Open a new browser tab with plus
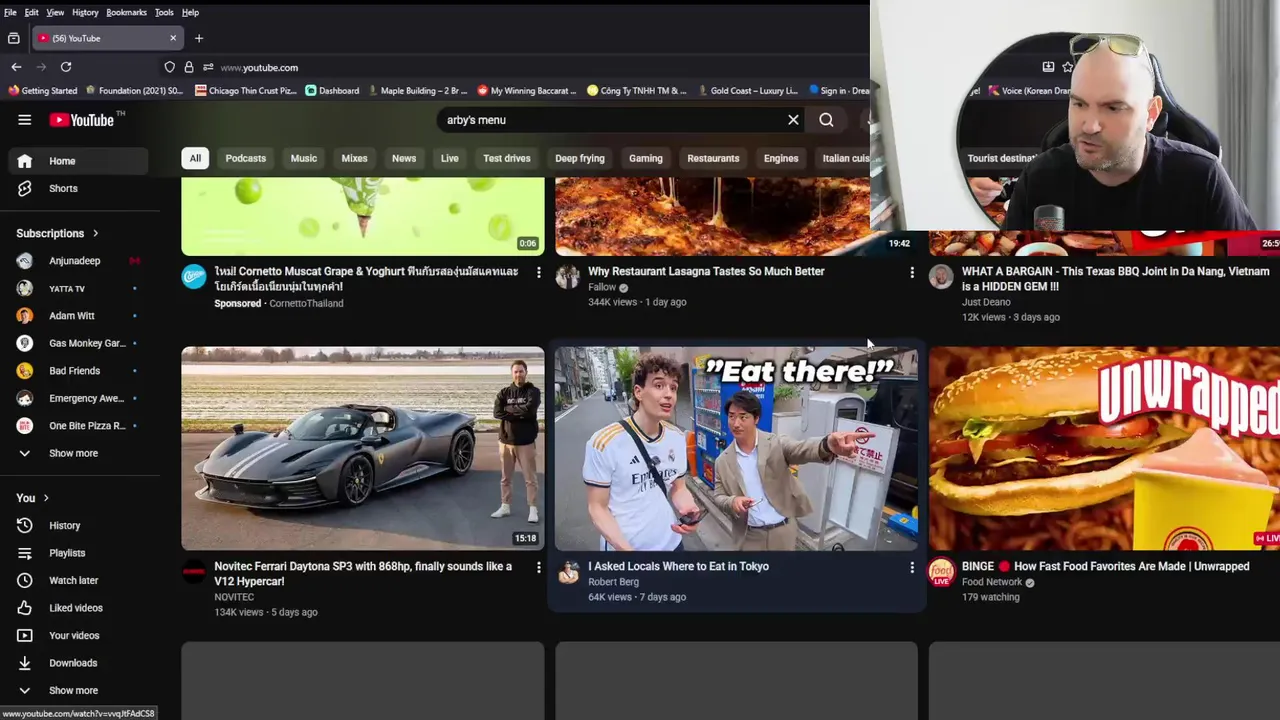Screen dimensions: 1280x720 199,38
